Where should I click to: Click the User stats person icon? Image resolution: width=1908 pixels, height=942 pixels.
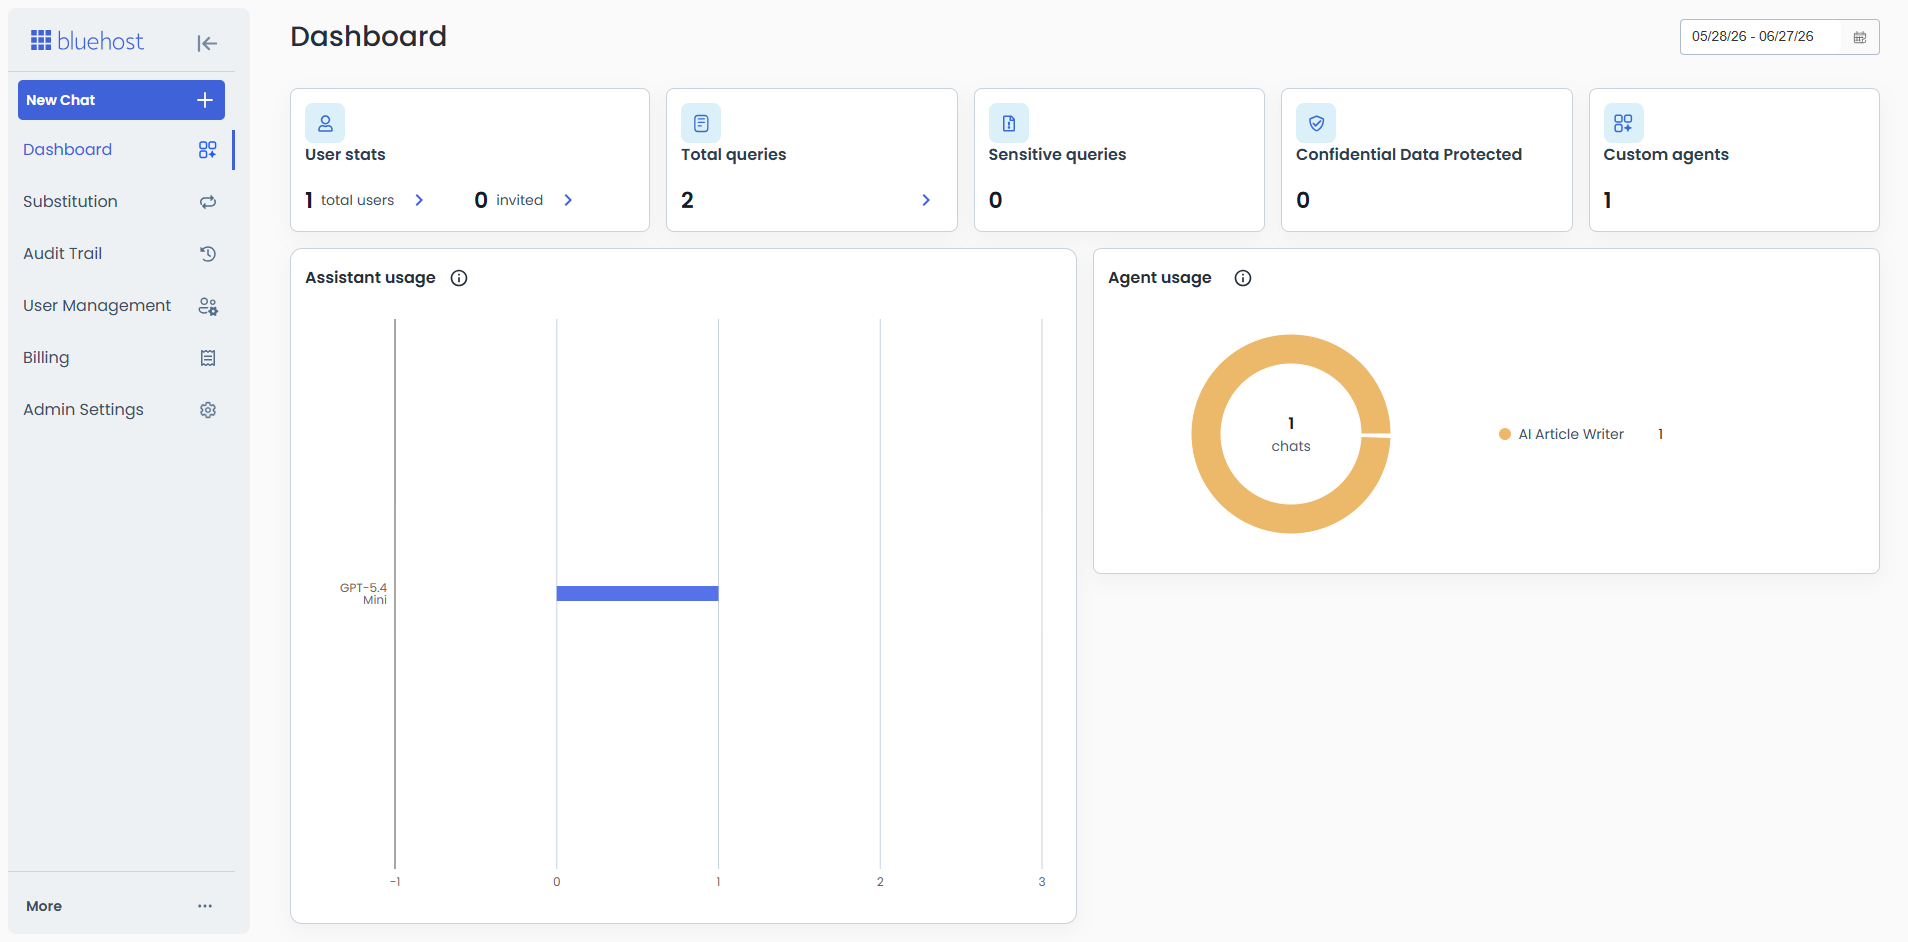[x=325, y=123]
